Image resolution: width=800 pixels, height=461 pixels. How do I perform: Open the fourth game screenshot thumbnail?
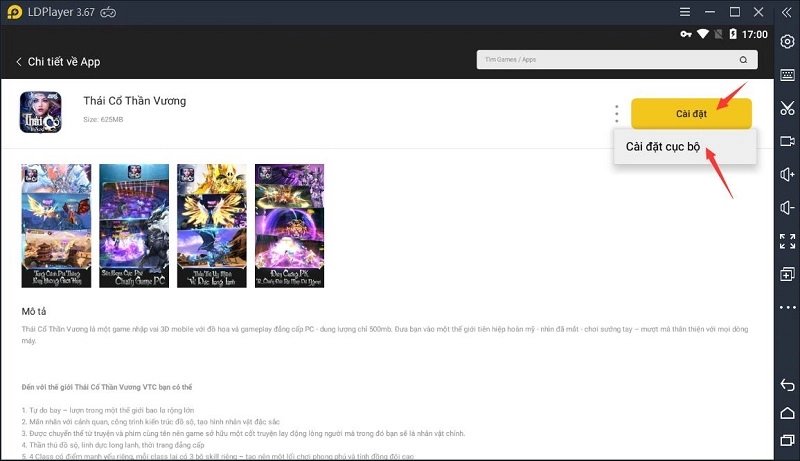point(289,226)
